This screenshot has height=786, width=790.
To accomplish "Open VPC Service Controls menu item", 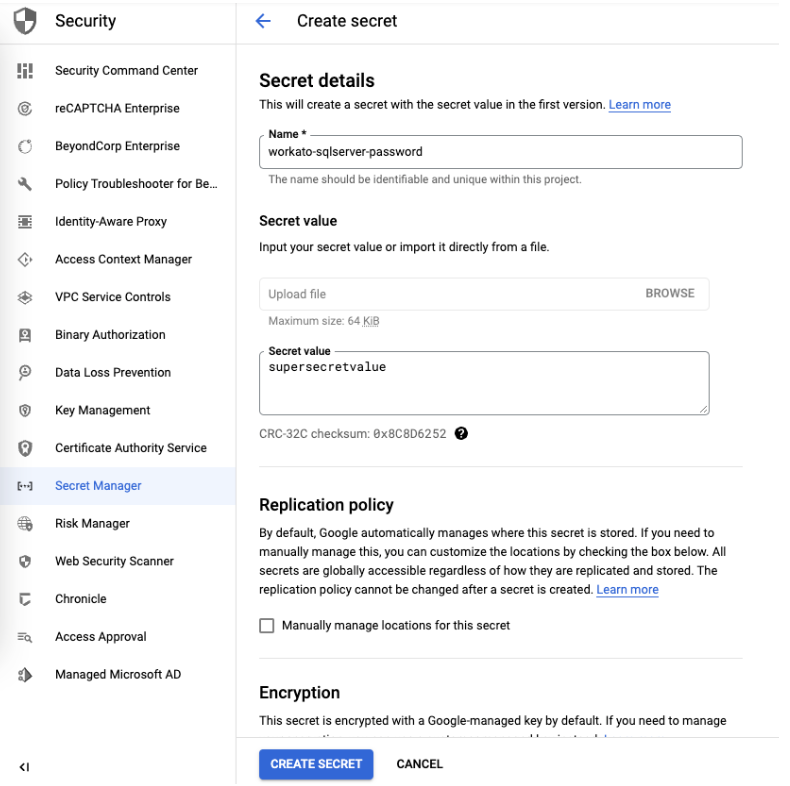I will tap(112, 297).
